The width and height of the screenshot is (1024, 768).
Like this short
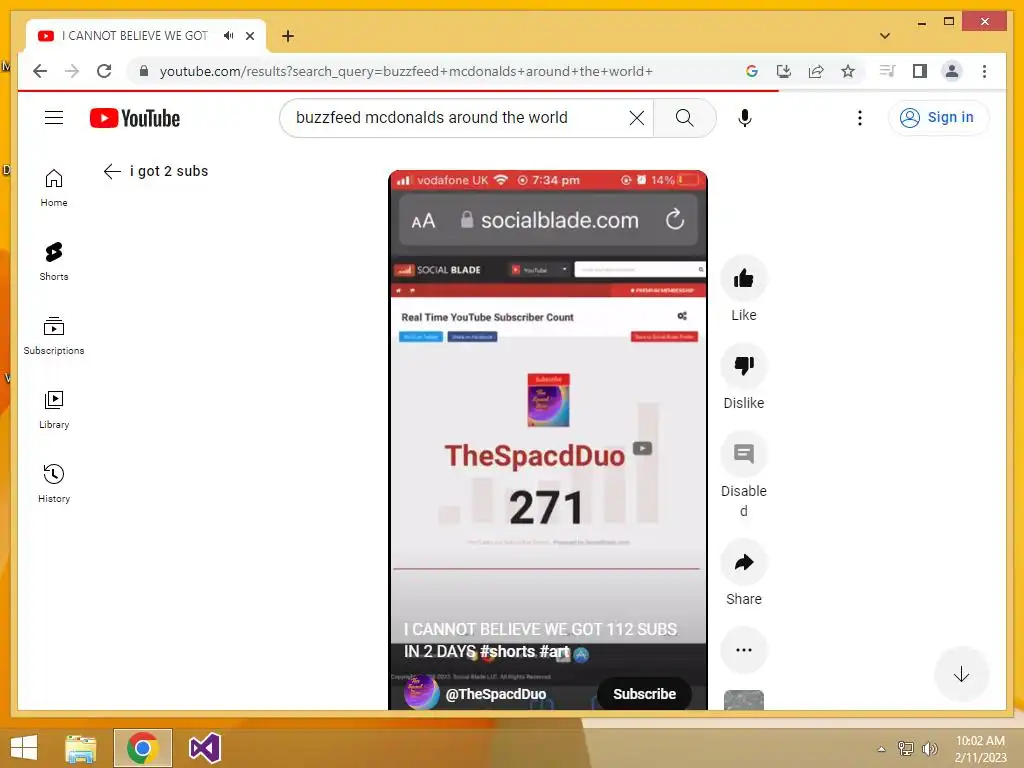tap(743, 279)
